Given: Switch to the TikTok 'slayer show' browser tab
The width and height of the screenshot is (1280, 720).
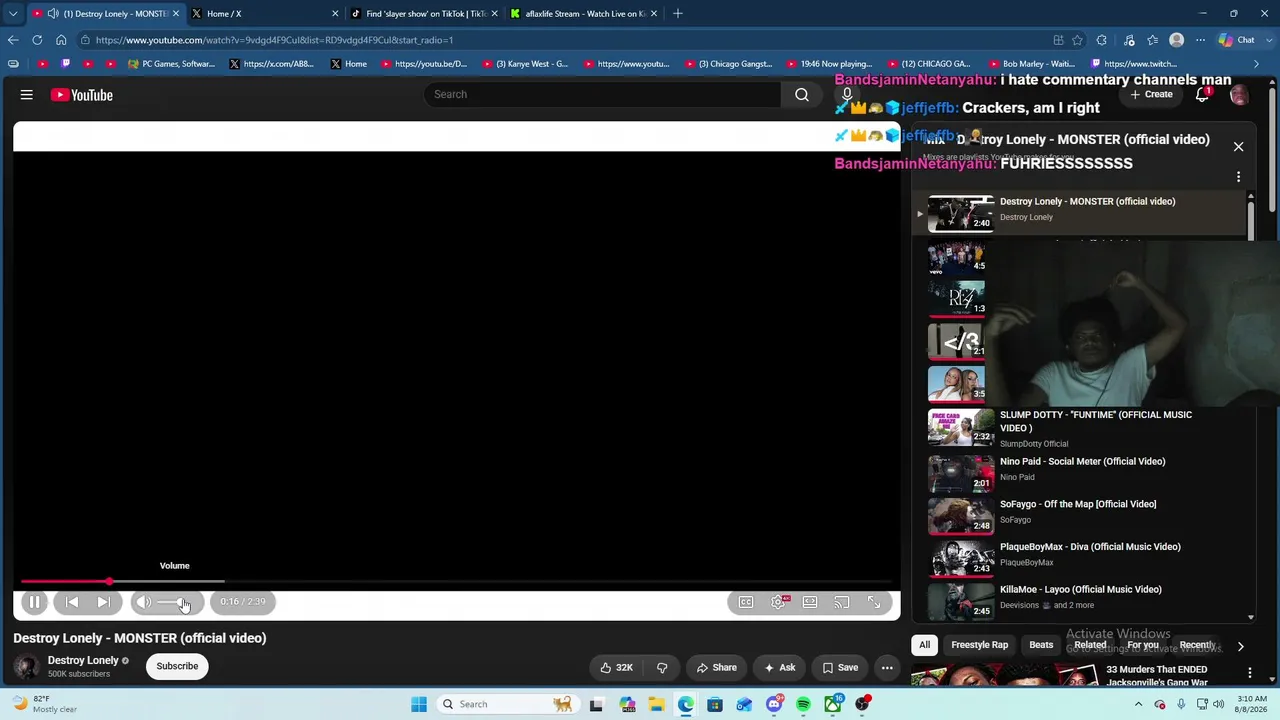Looking at the screenshot, I should 425,14.
